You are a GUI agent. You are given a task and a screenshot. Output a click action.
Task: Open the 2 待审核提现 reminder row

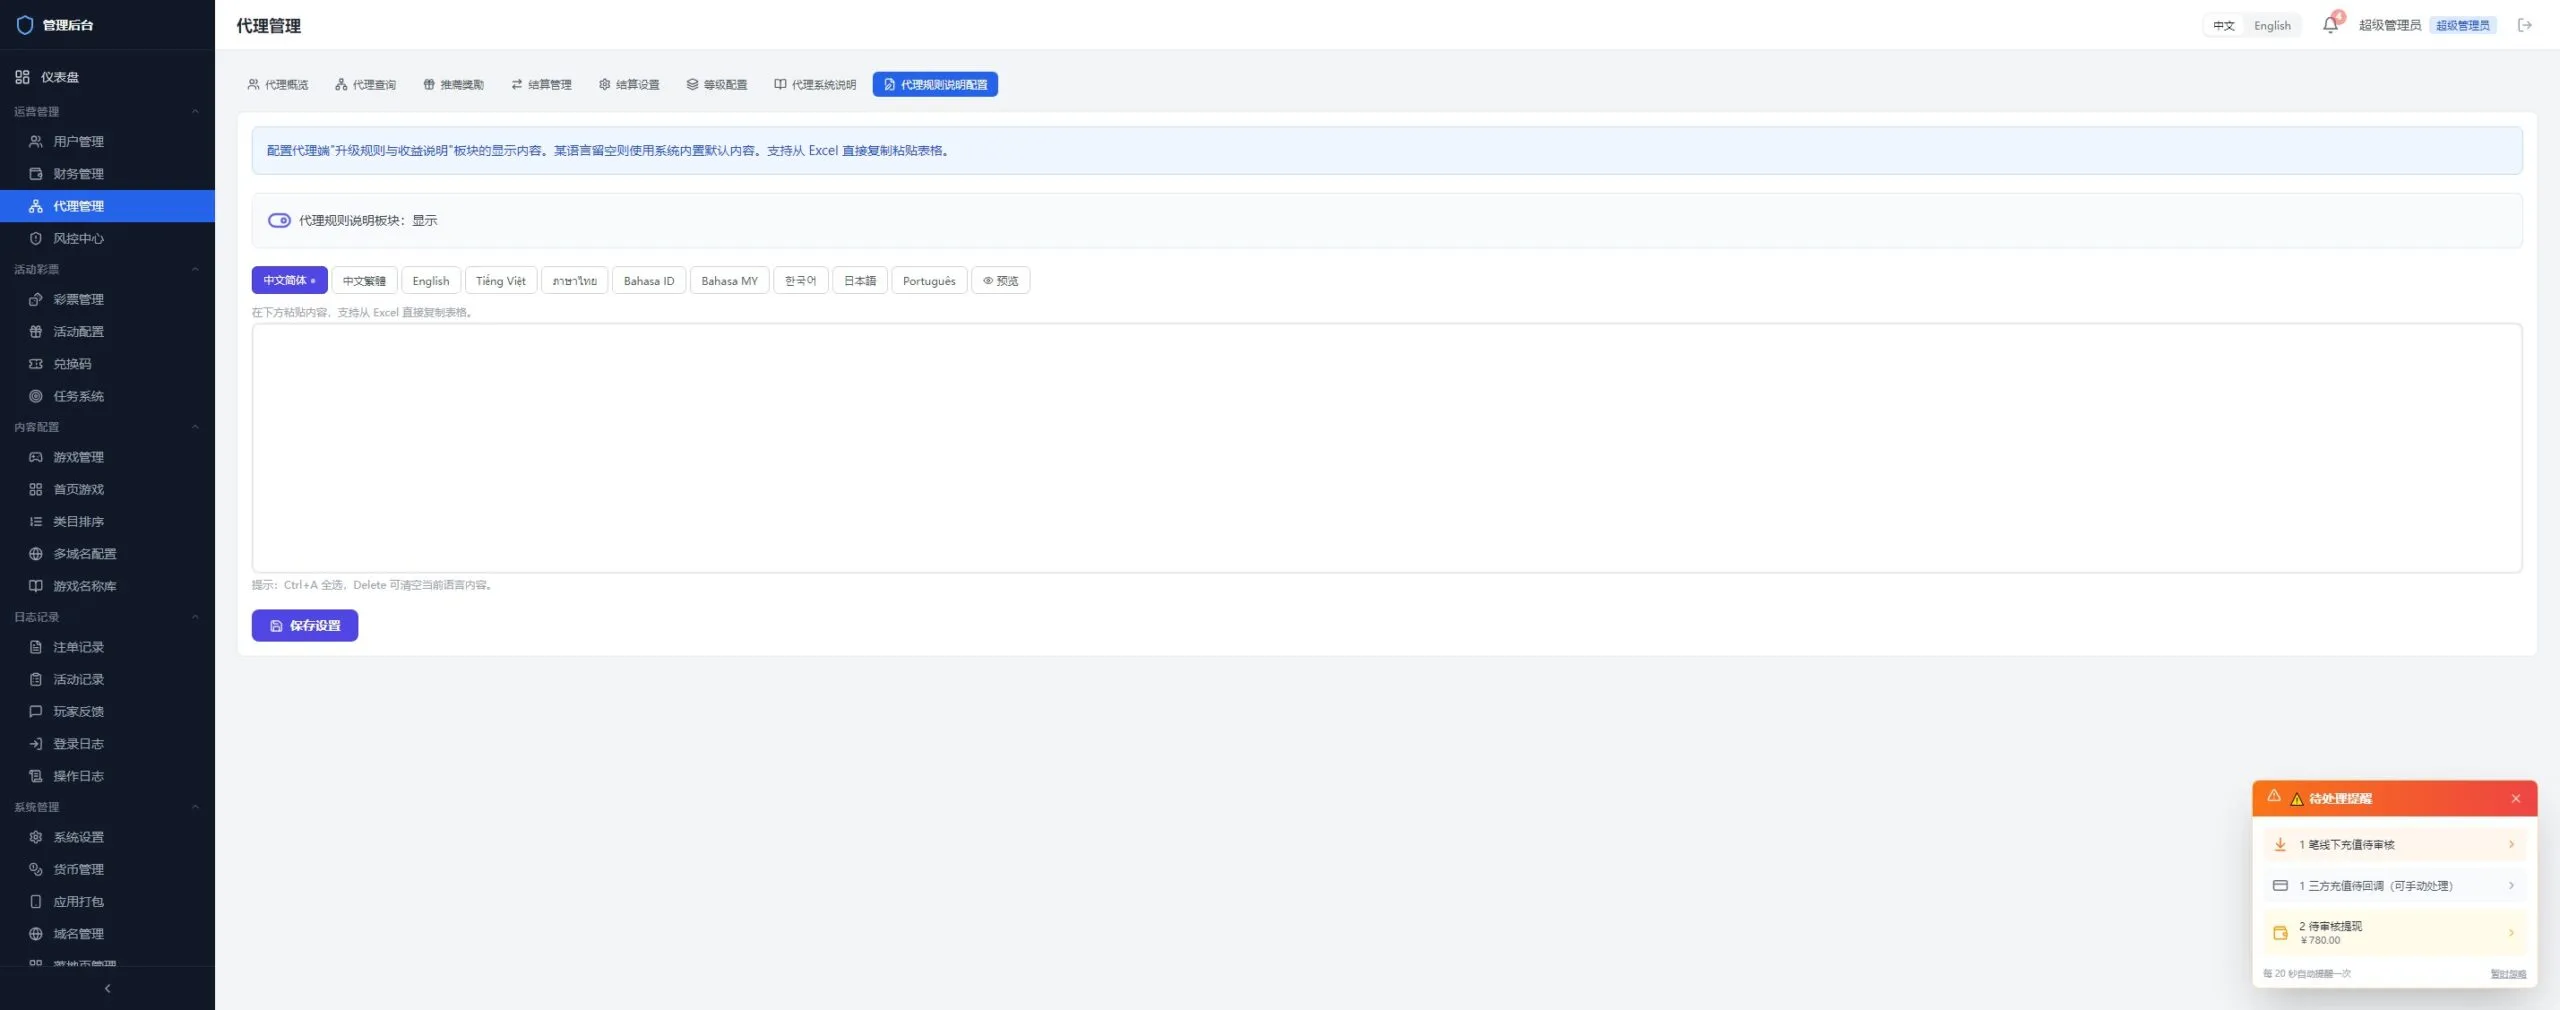[x=2395, y=932]
